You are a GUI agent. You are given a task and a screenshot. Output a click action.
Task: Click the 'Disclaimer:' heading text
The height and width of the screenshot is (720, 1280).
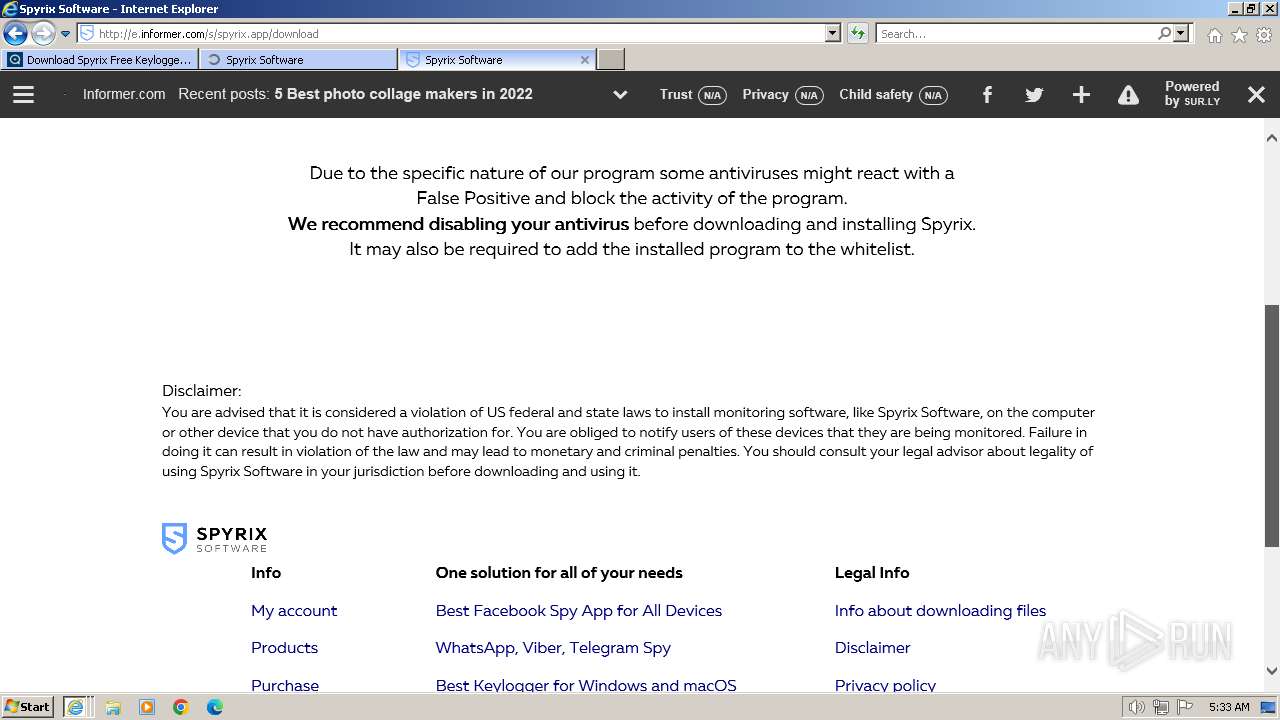(202, 390)
